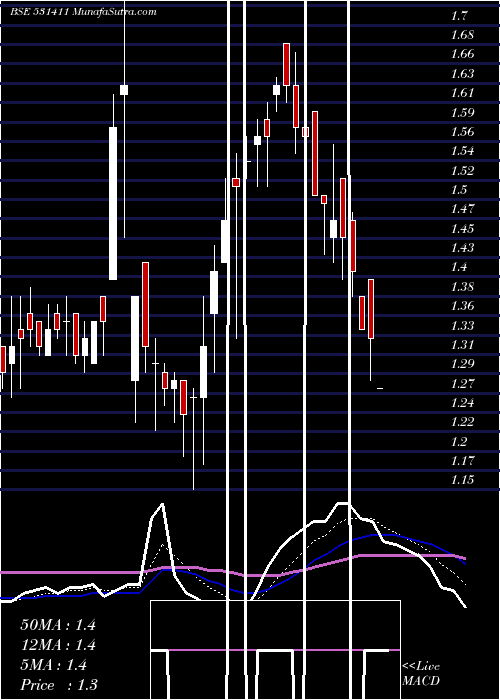
Task: Click the Price : 1.3 readout
Action: [x=59, y=685]
